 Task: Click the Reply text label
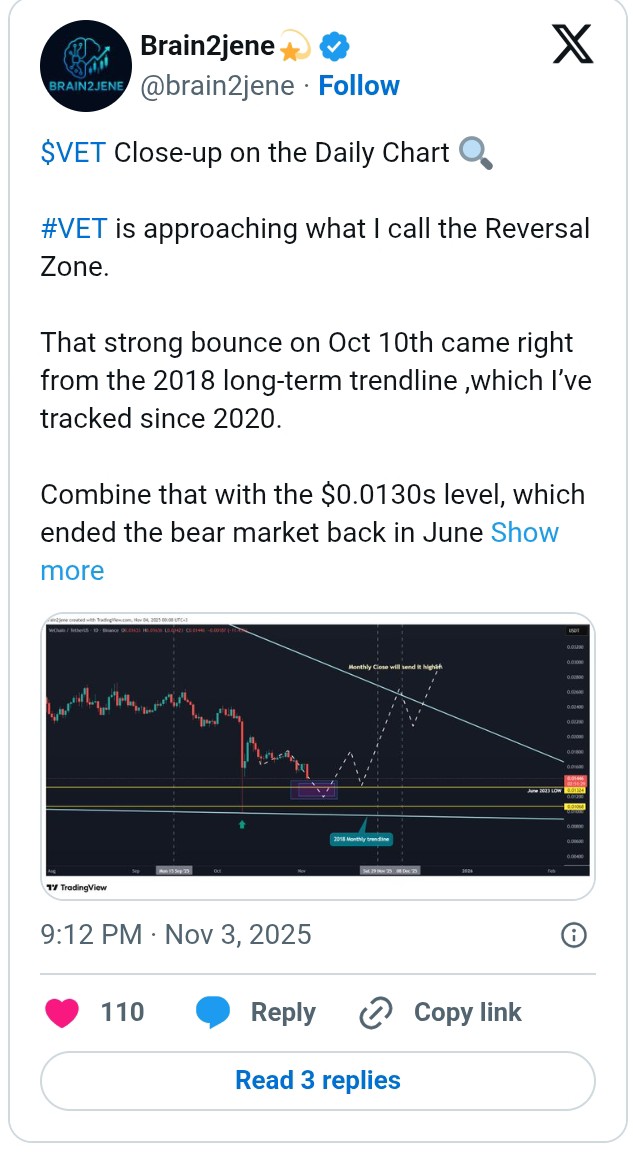pyautogui.click(x=283, y=1012)
